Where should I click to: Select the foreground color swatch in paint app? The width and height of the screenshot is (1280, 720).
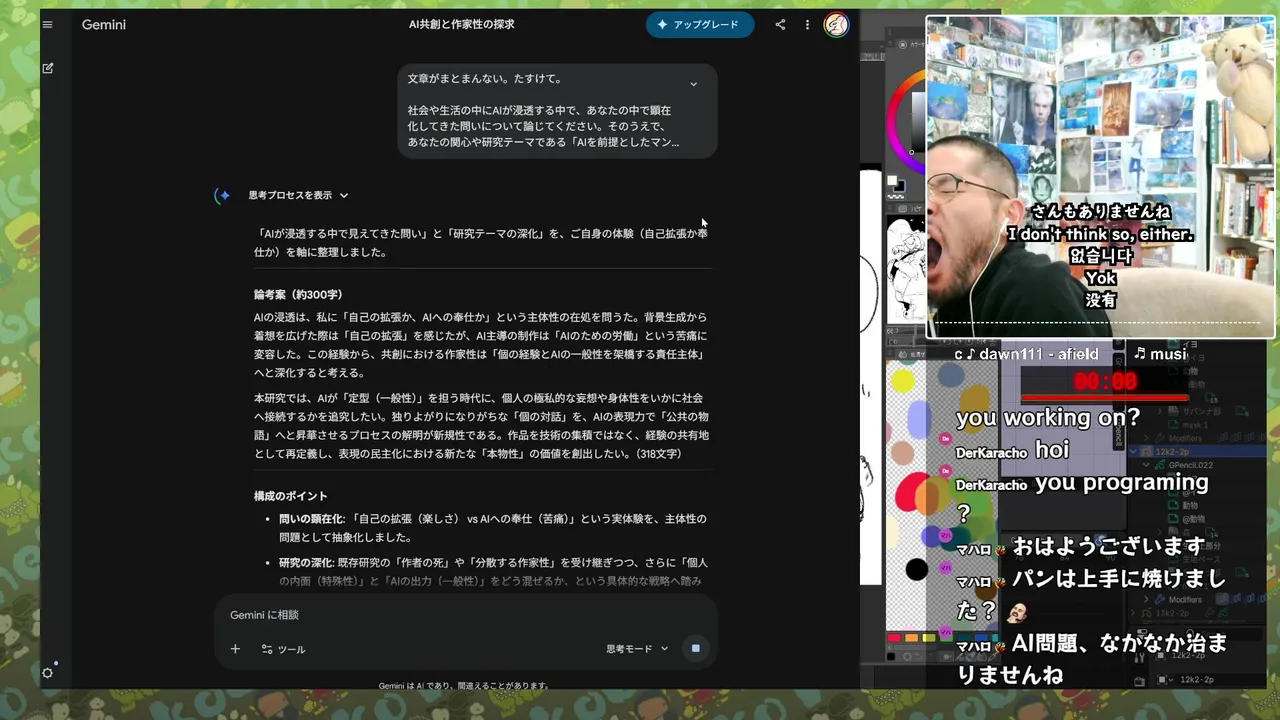pos(893,182)
